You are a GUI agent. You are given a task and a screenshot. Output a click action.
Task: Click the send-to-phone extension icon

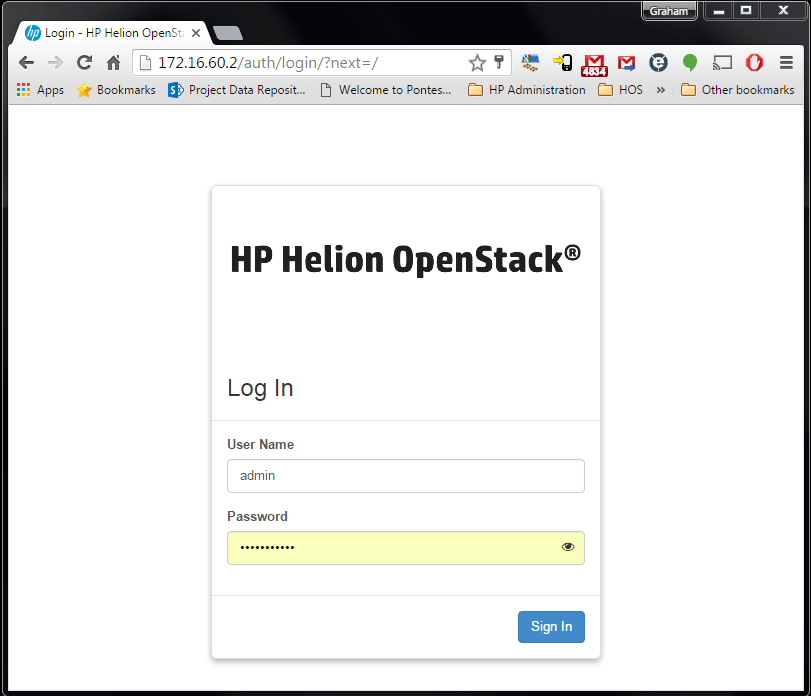(x=564, y=63)
